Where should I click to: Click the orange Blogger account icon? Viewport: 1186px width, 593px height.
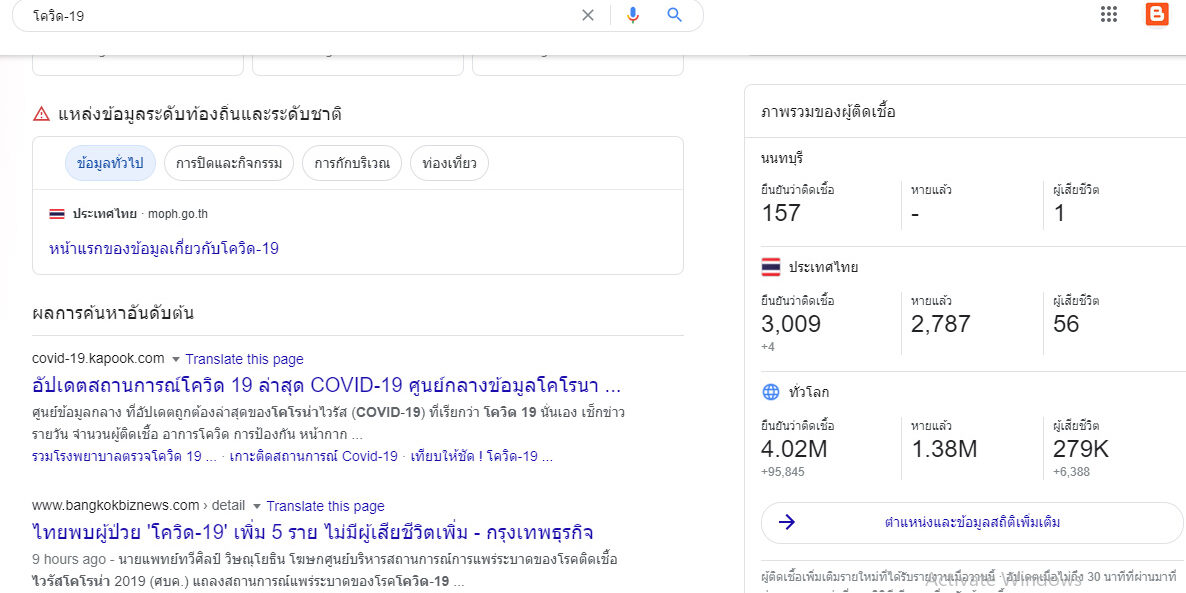1157,14
